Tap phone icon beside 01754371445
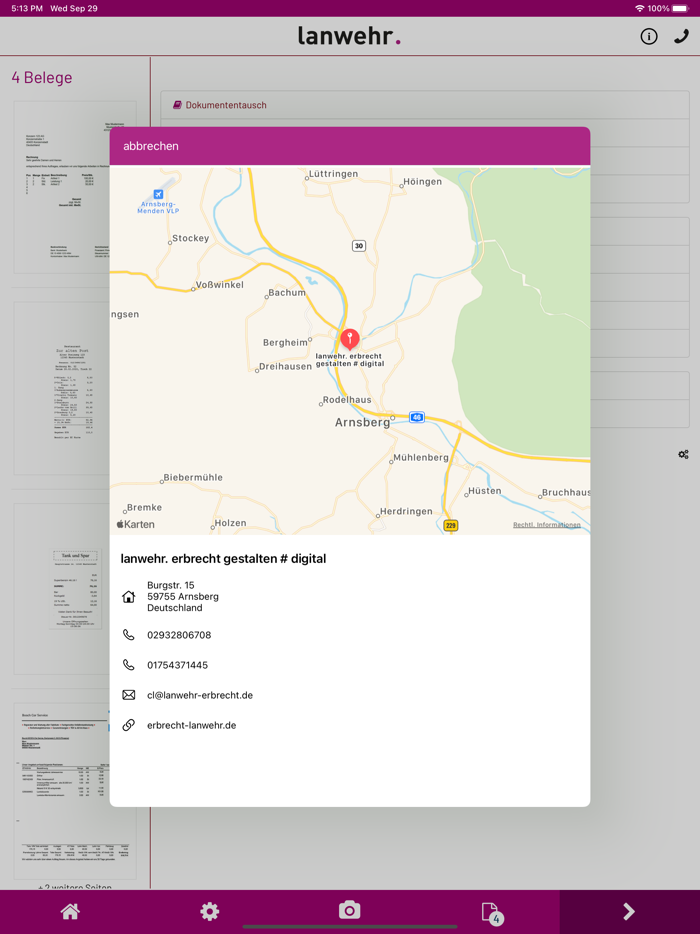Screen dimensions: 700x934 (x=129, y=665)
